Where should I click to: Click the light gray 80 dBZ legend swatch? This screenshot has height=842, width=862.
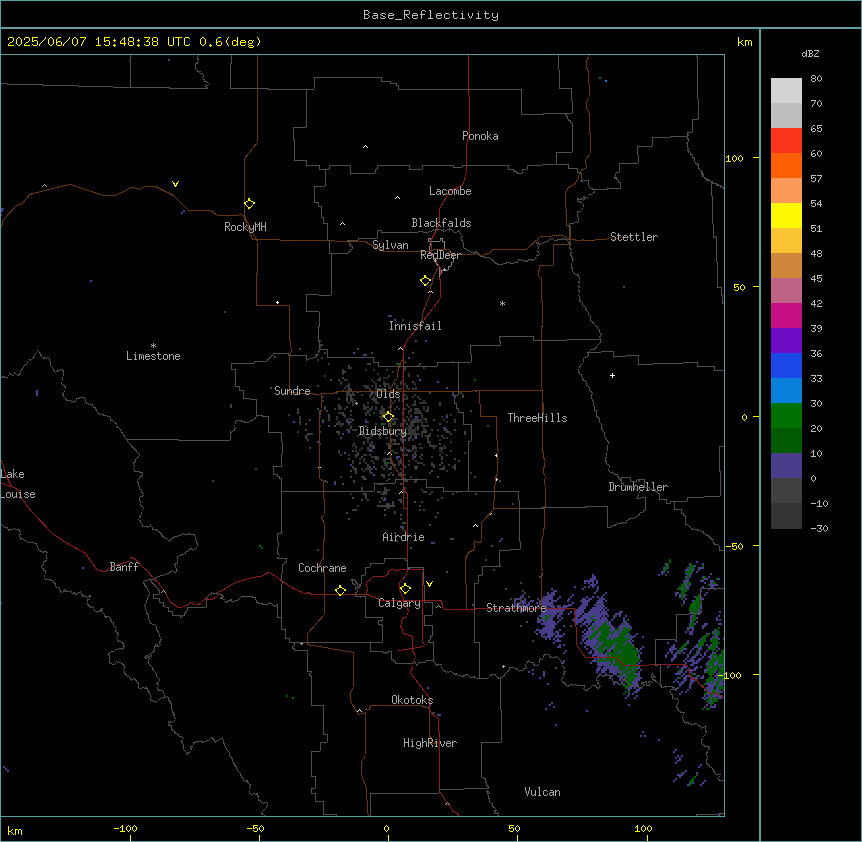[x=786, y=90]
